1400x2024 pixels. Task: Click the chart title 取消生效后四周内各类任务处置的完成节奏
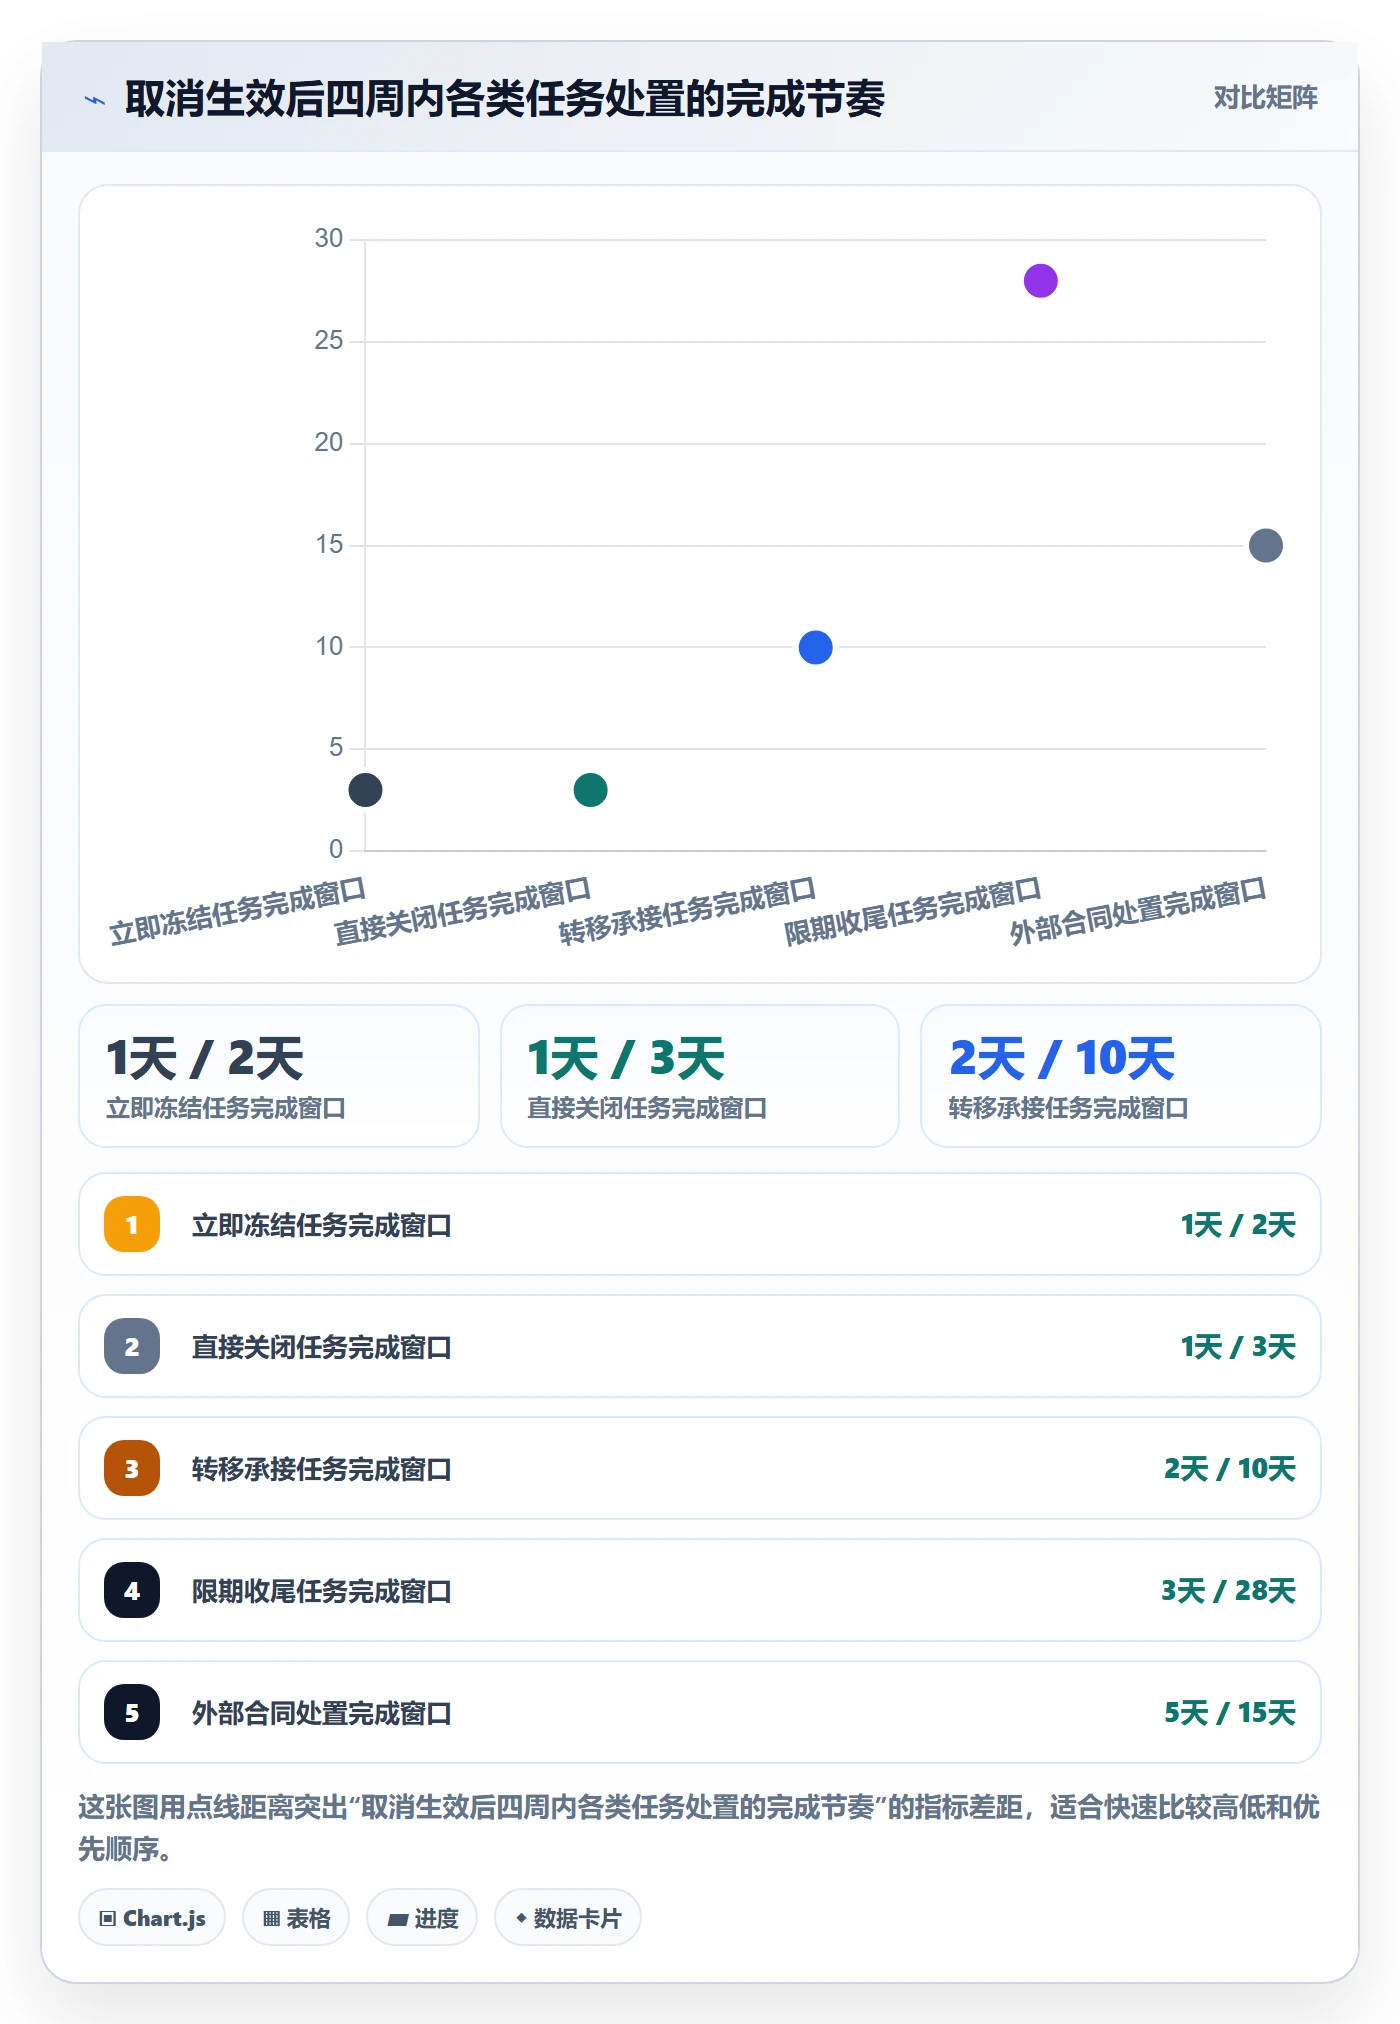coord(505,99)
